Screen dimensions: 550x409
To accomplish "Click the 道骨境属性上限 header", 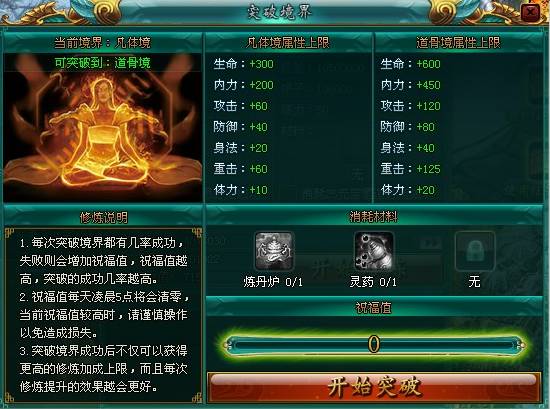I will [x=458, y=43].
